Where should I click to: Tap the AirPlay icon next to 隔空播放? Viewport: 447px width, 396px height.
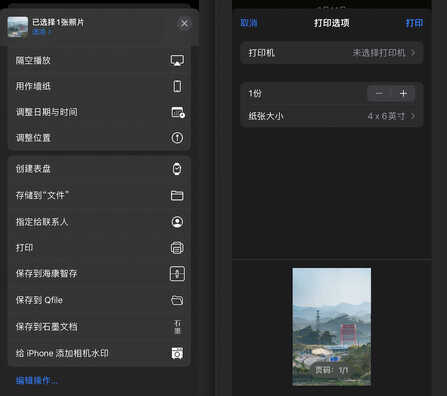coord(177,60)
